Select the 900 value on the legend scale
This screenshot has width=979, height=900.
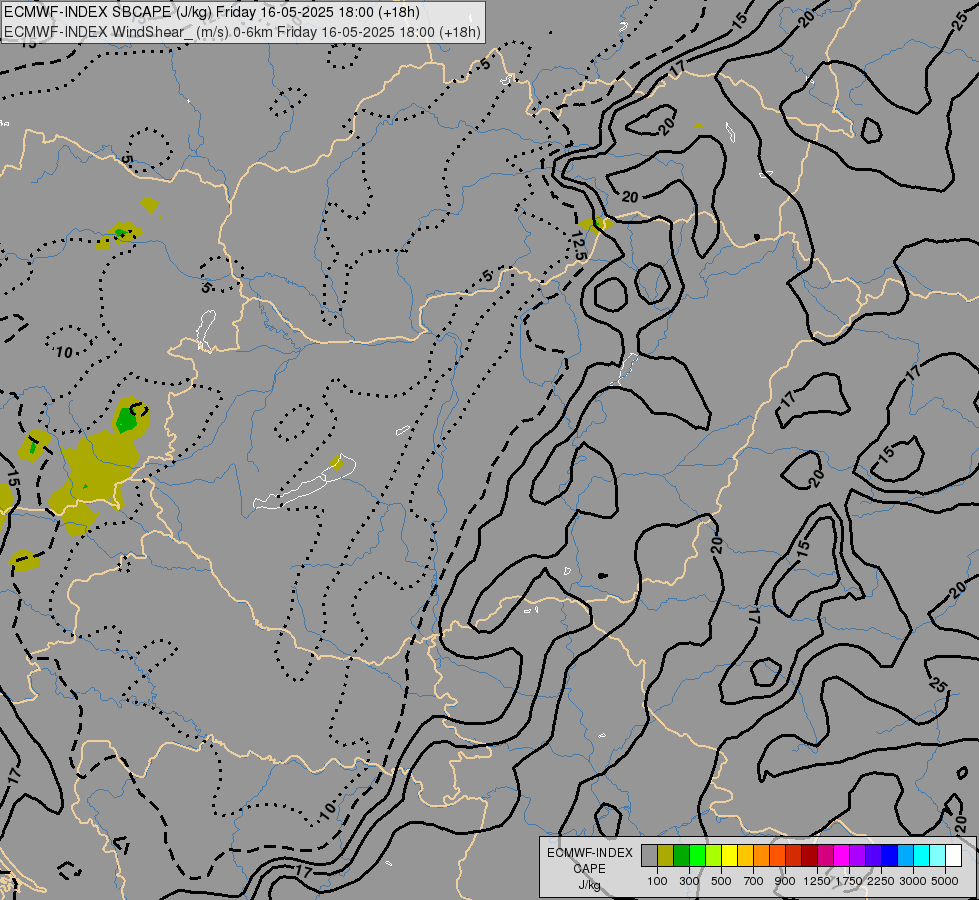click(x=785, y=881)
